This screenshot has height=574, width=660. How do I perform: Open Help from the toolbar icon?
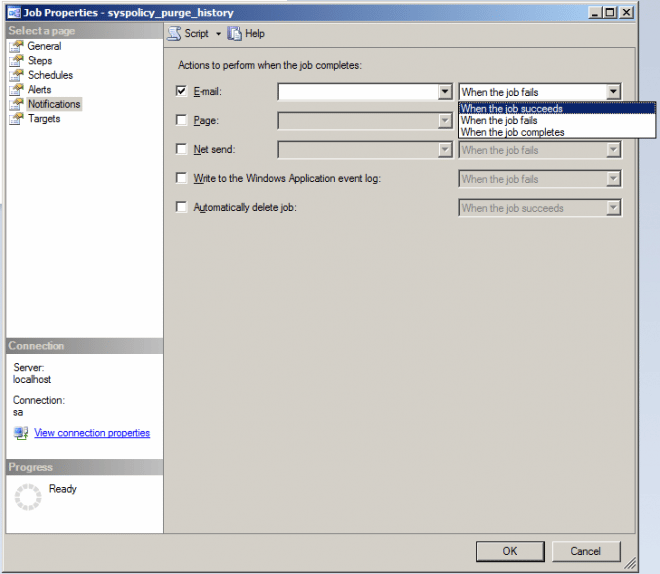tap(235, 33)
